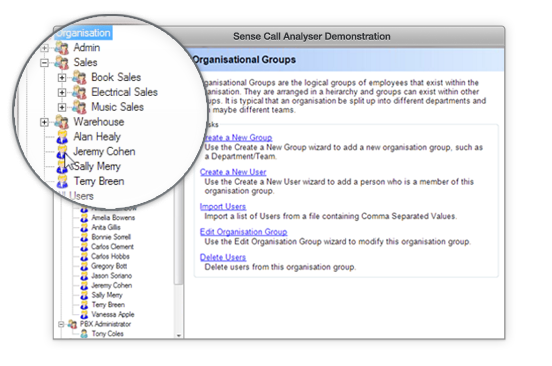Click the Carlos Clement user icon
The width and height of the screenshot is (552, 366).
(x=84, y=247)
